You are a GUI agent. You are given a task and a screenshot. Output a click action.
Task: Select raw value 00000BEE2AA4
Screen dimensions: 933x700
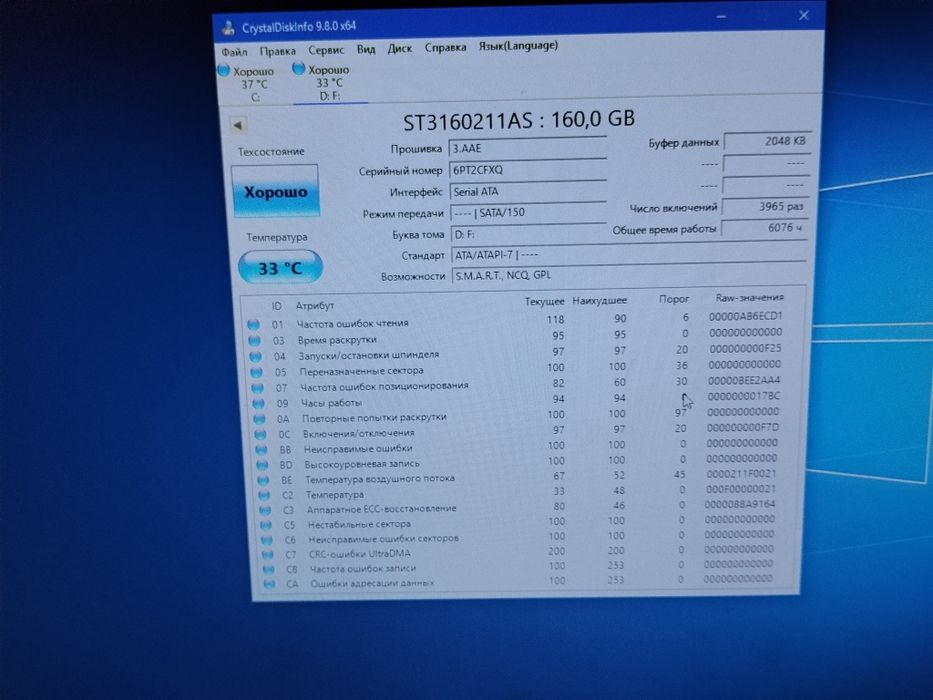click(x=744, y=380)
